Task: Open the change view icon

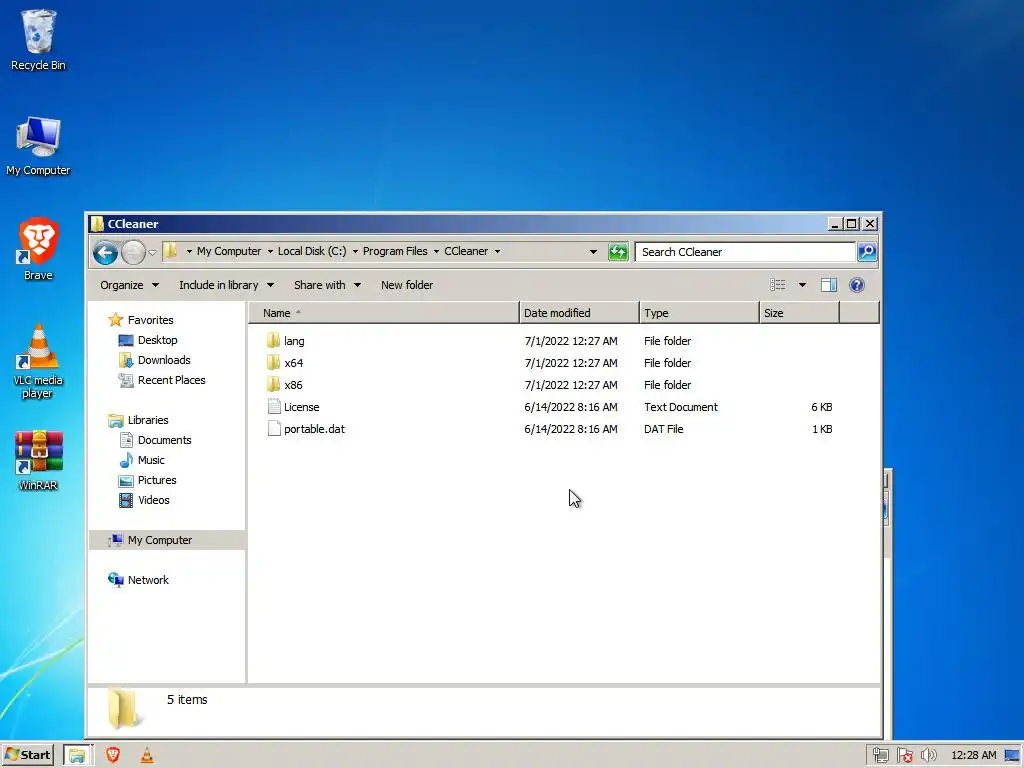Action: point(777,285)
